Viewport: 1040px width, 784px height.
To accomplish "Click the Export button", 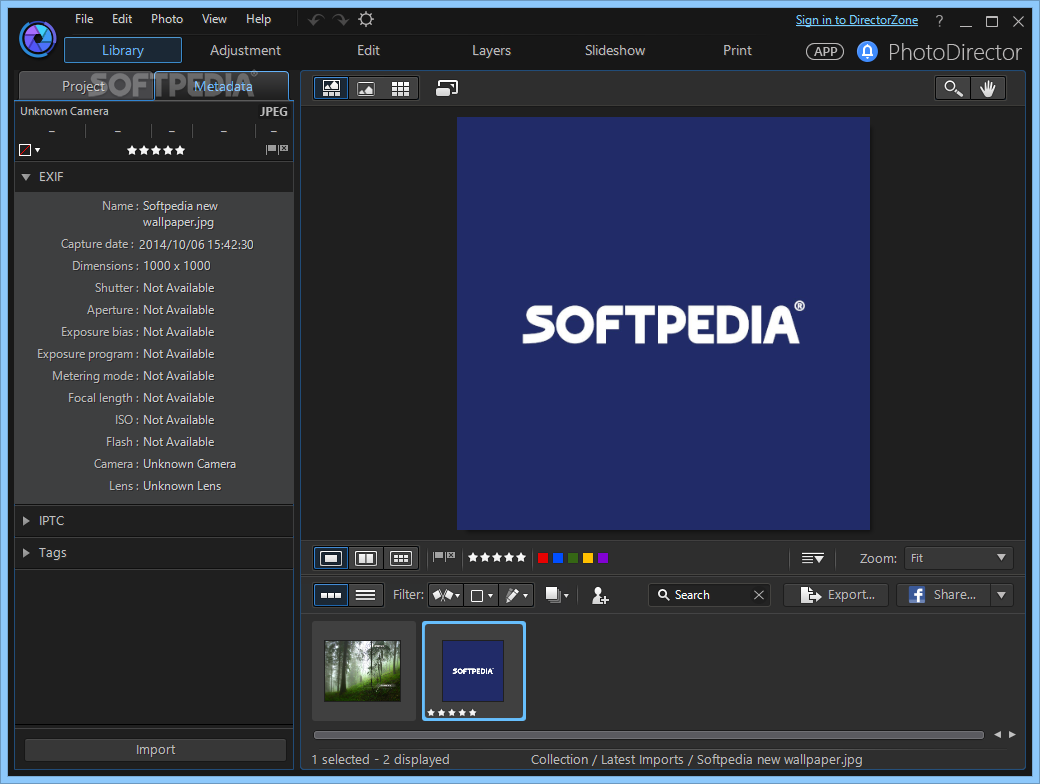I will pyautogui.click(x=836, y=595).
